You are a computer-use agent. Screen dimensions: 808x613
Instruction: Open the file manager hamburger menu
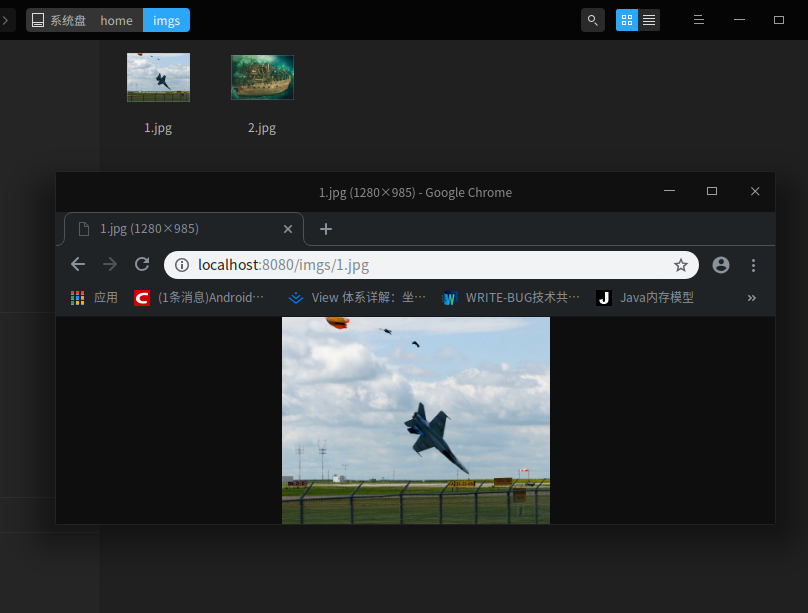(x=698, y=20)
